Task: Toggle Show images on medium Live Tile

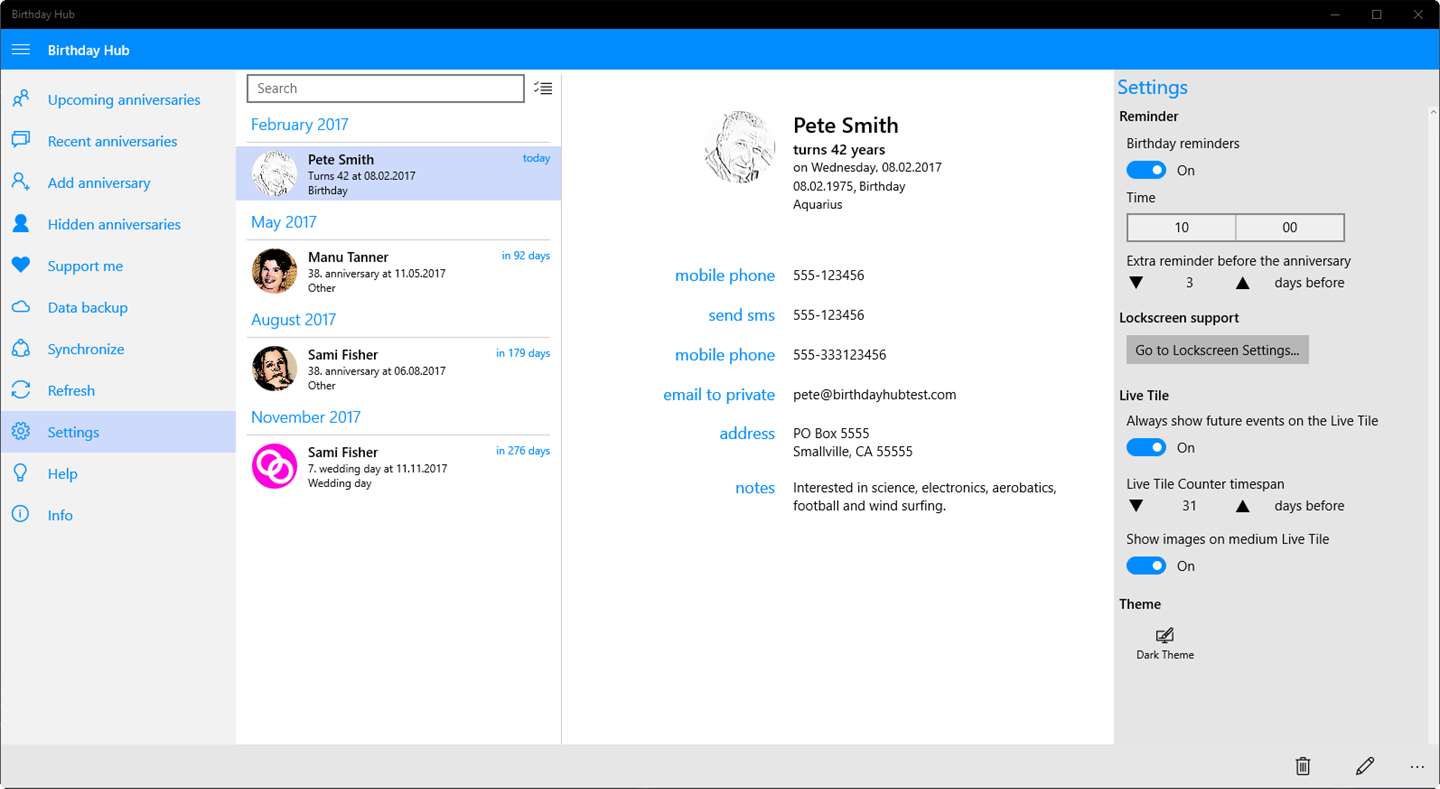Action: click(x=1146, y=566)
